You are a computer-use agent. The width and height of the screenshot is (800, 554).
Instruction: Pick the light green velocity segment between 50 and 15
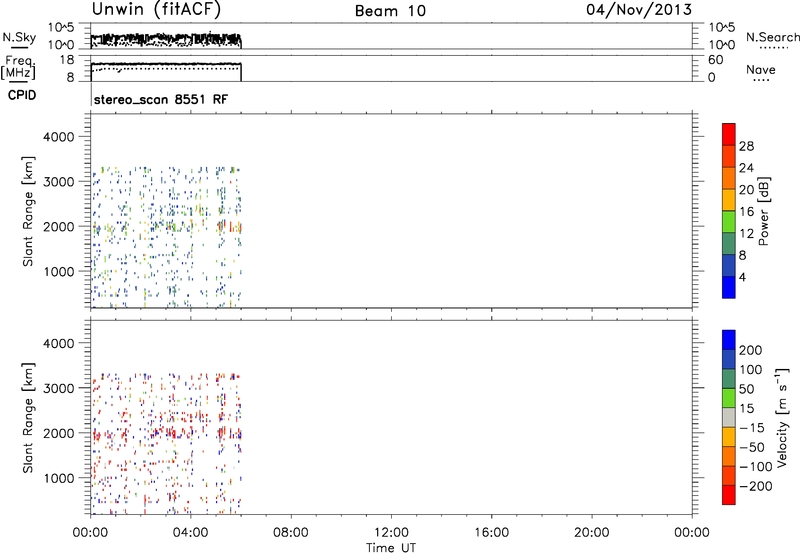pos(729,398)
